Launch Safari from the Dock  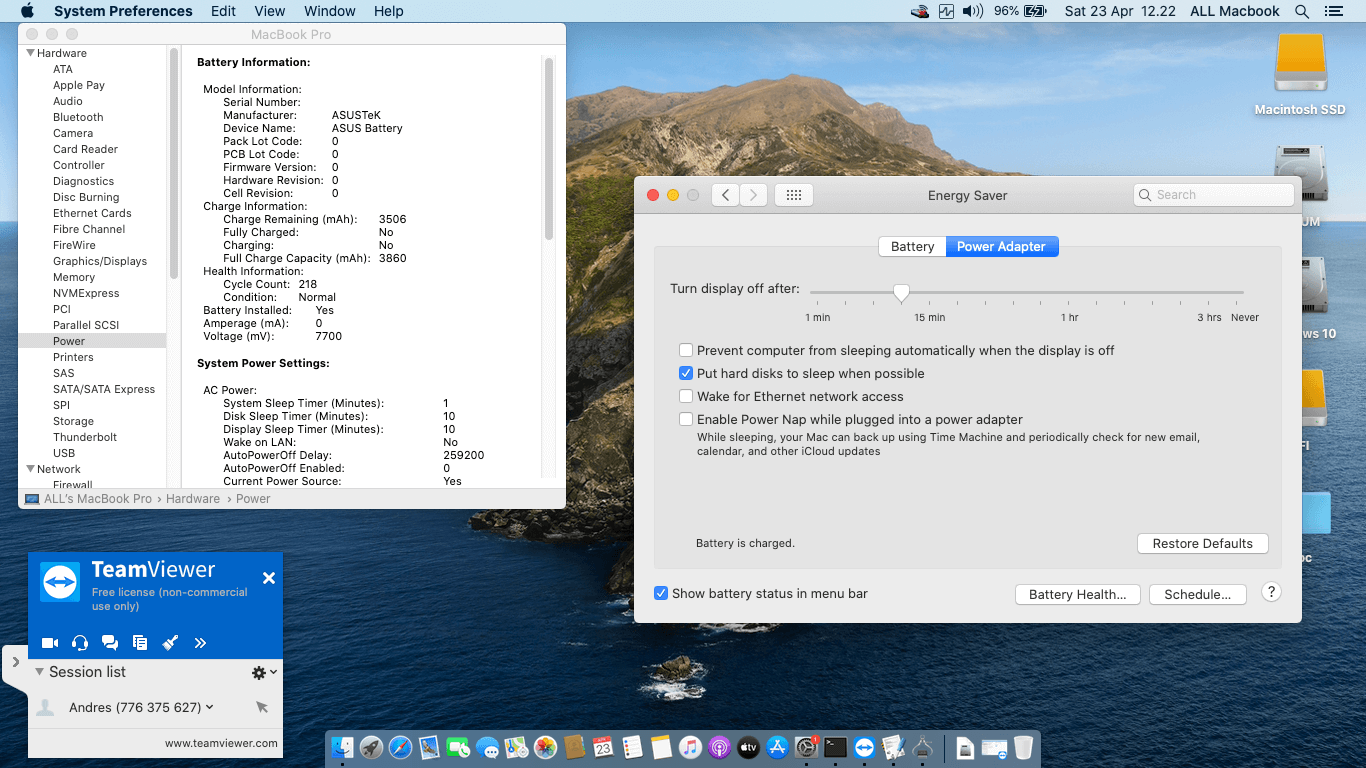[x=400, y=747]
